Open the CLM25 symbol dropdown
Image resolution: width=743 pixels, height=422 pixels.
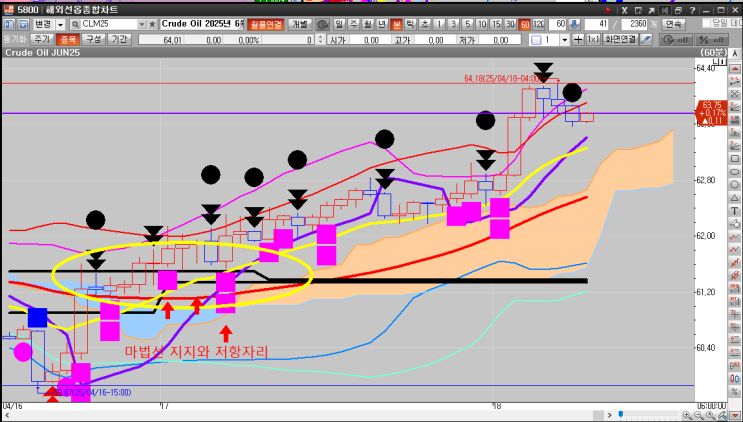(x=142, y=24)
